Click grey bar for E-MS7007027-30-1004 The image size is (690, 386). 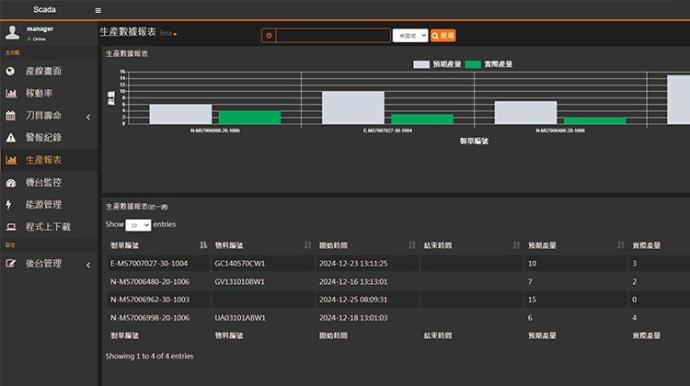tap(353, 108)
